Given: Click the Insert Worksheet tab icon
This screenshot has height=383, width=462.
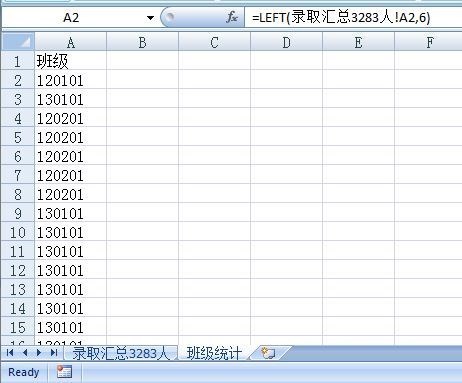Looking at the screenshot, I should pos(268,353).
